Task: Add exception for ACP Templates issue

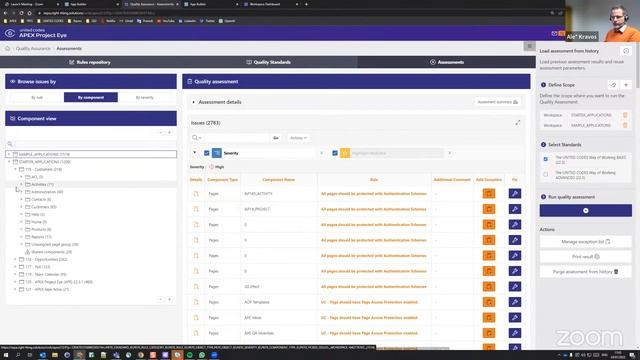Action: pos(489,302)
